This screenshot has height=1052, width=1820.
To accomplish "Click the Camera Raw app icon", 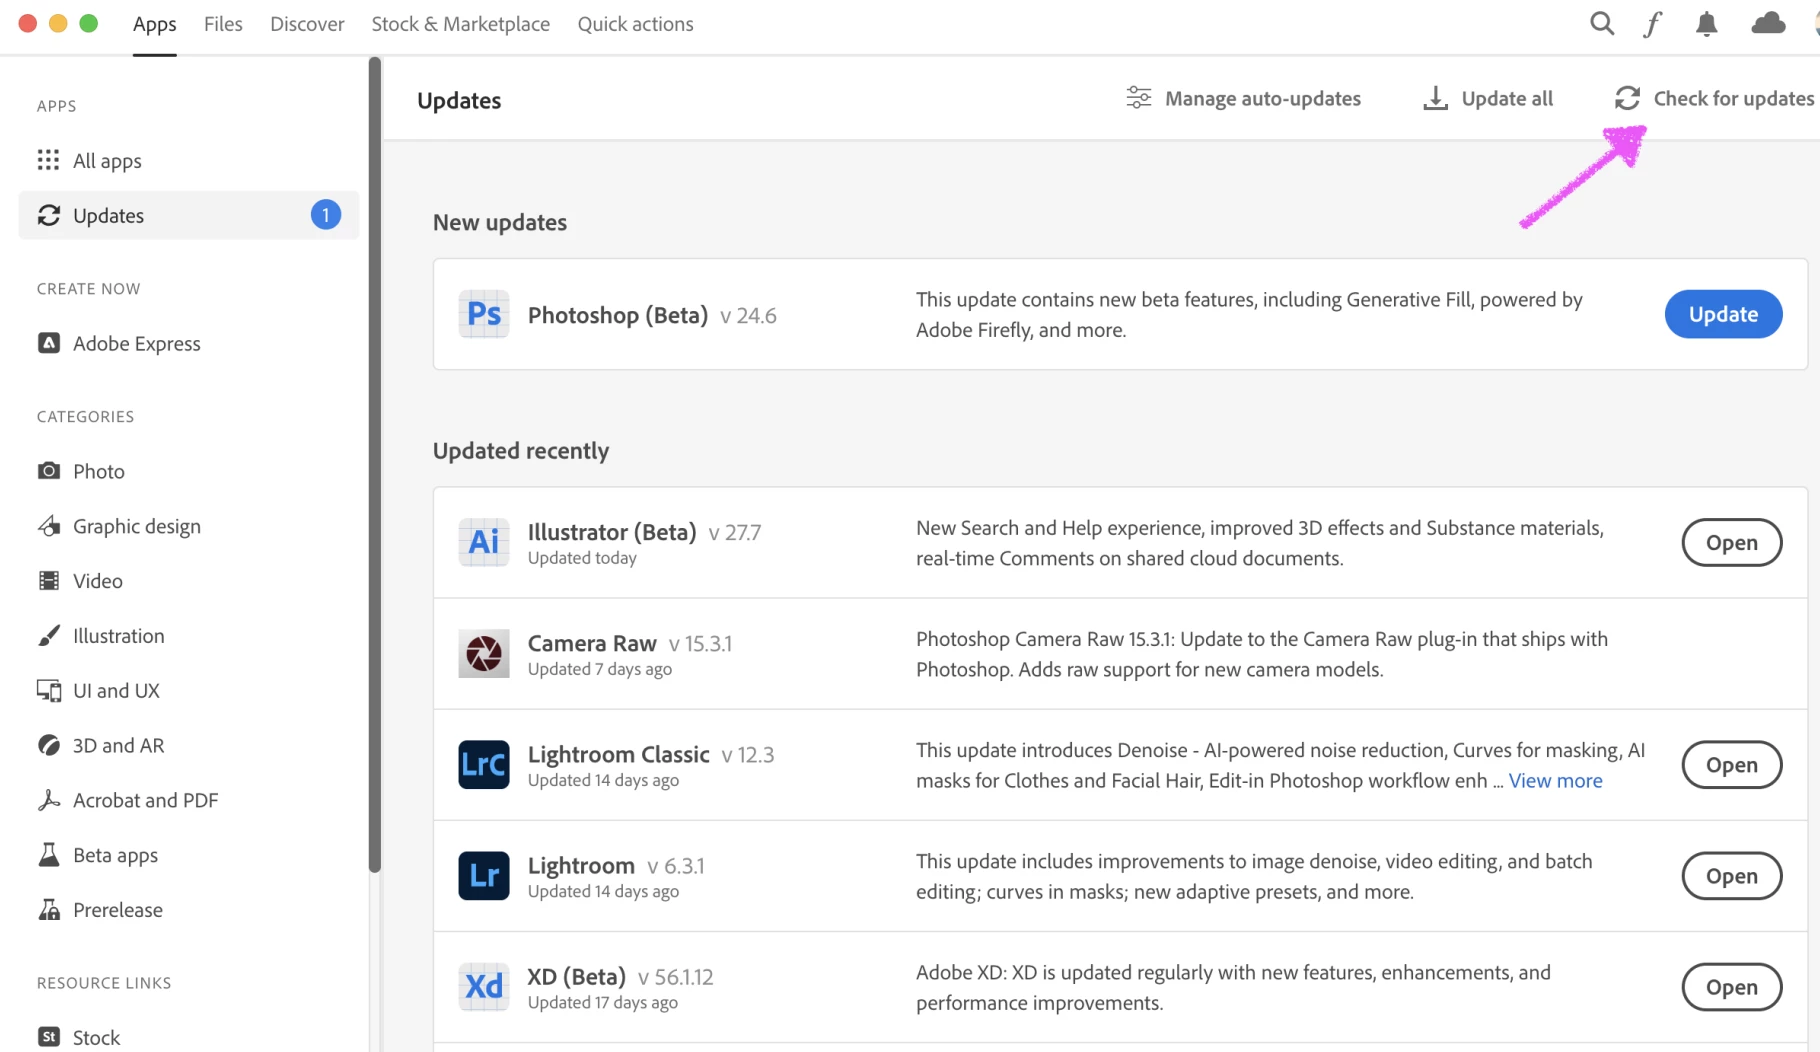I will [484, 653].
